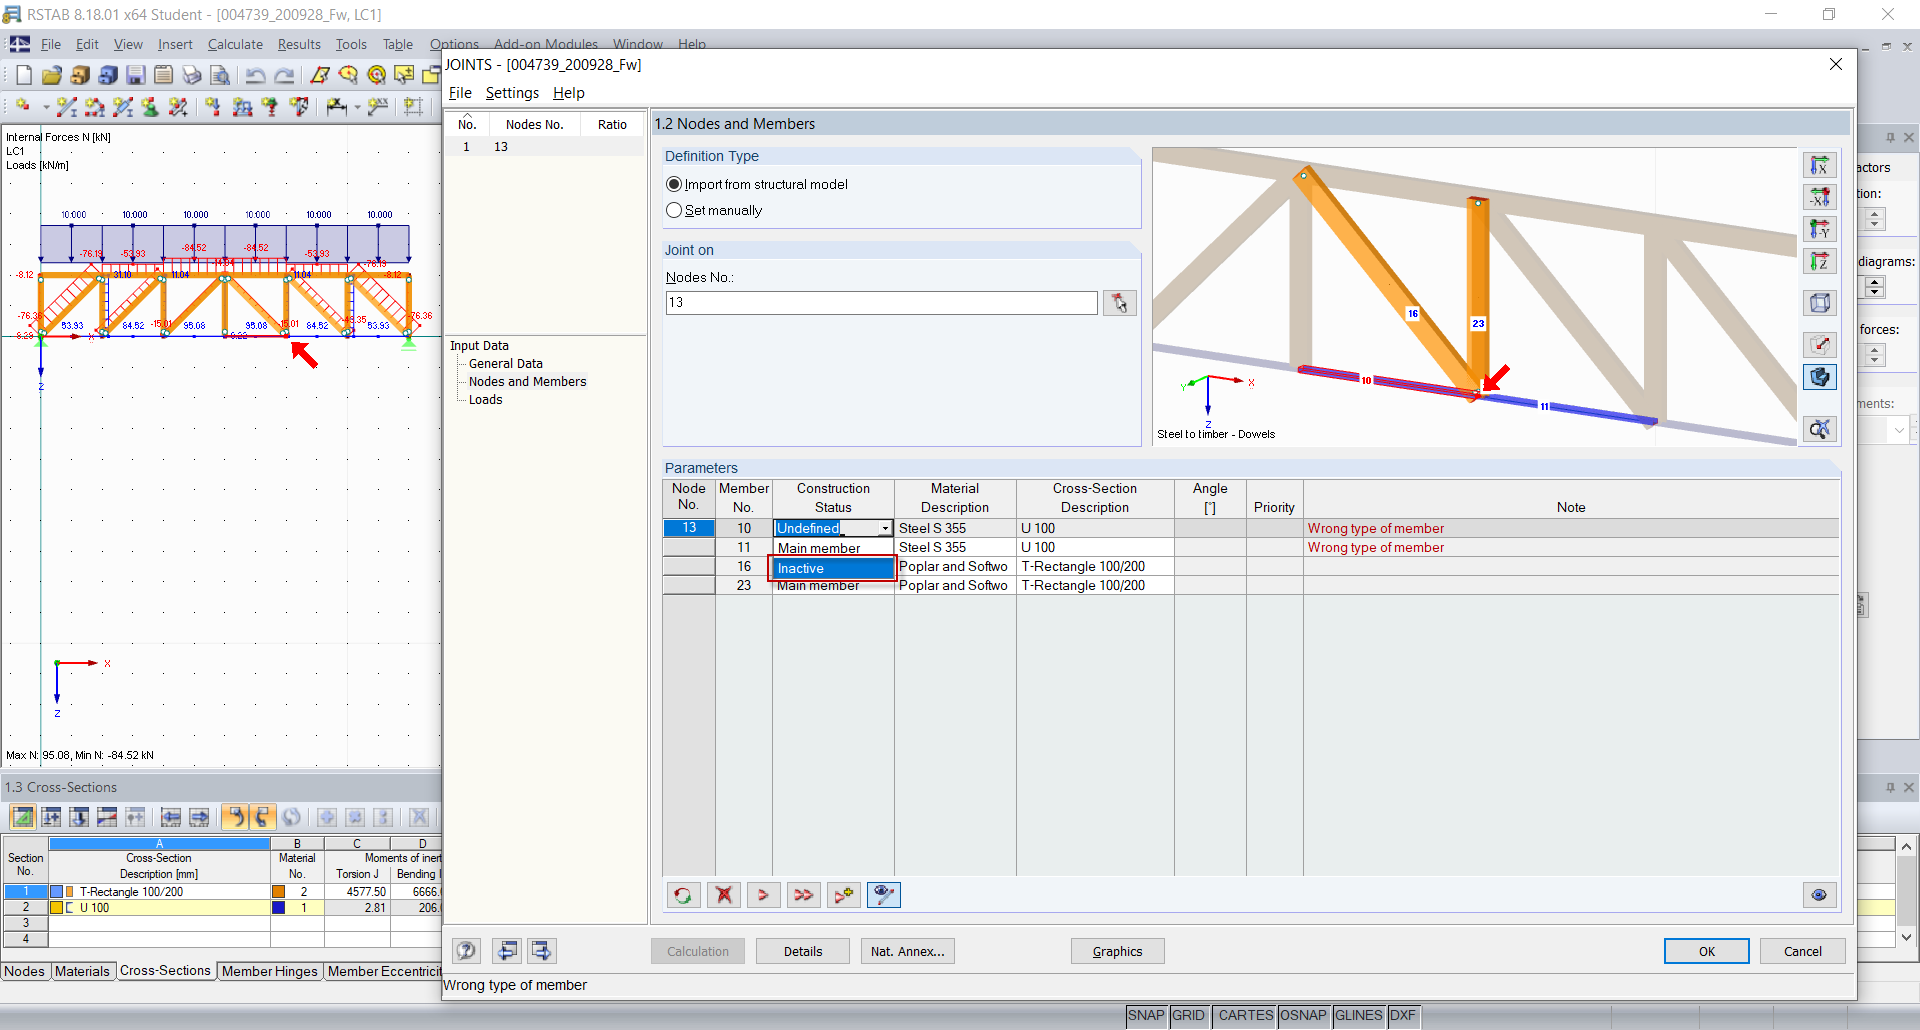Click the red X delete icon below parameters

[724, 895]
